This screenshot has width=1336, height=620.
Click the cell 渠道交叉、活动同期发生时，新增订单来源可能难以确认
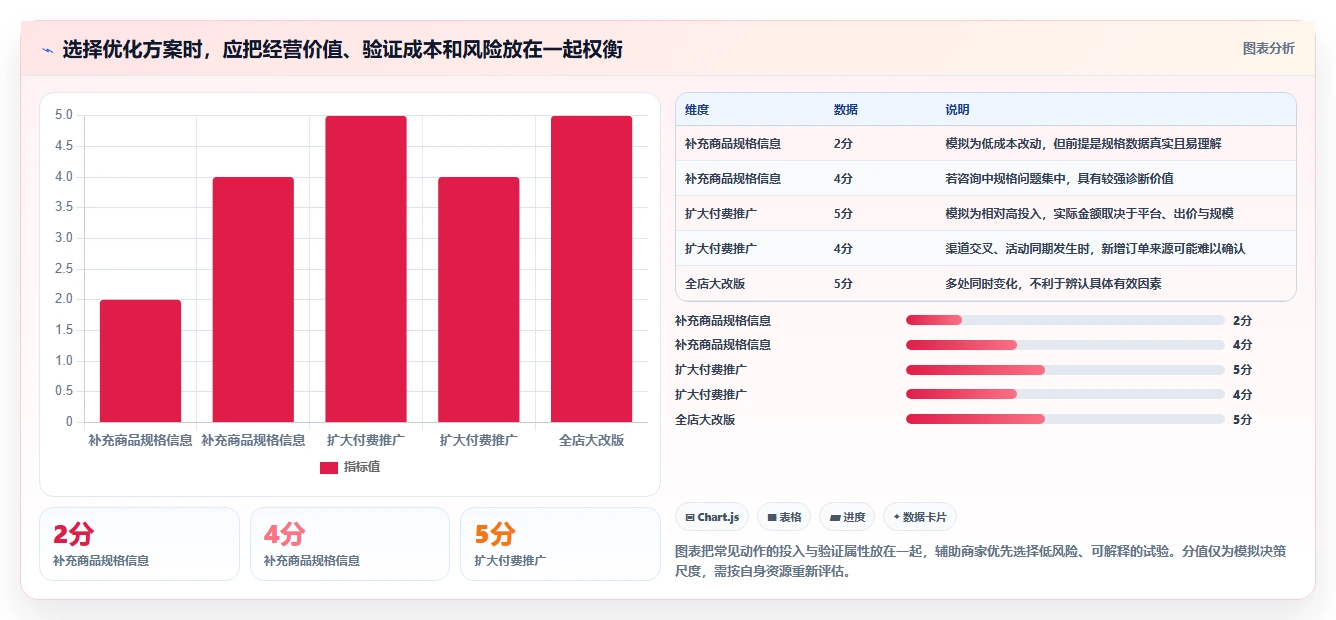pyautogui.click(x=1095, y=248)
